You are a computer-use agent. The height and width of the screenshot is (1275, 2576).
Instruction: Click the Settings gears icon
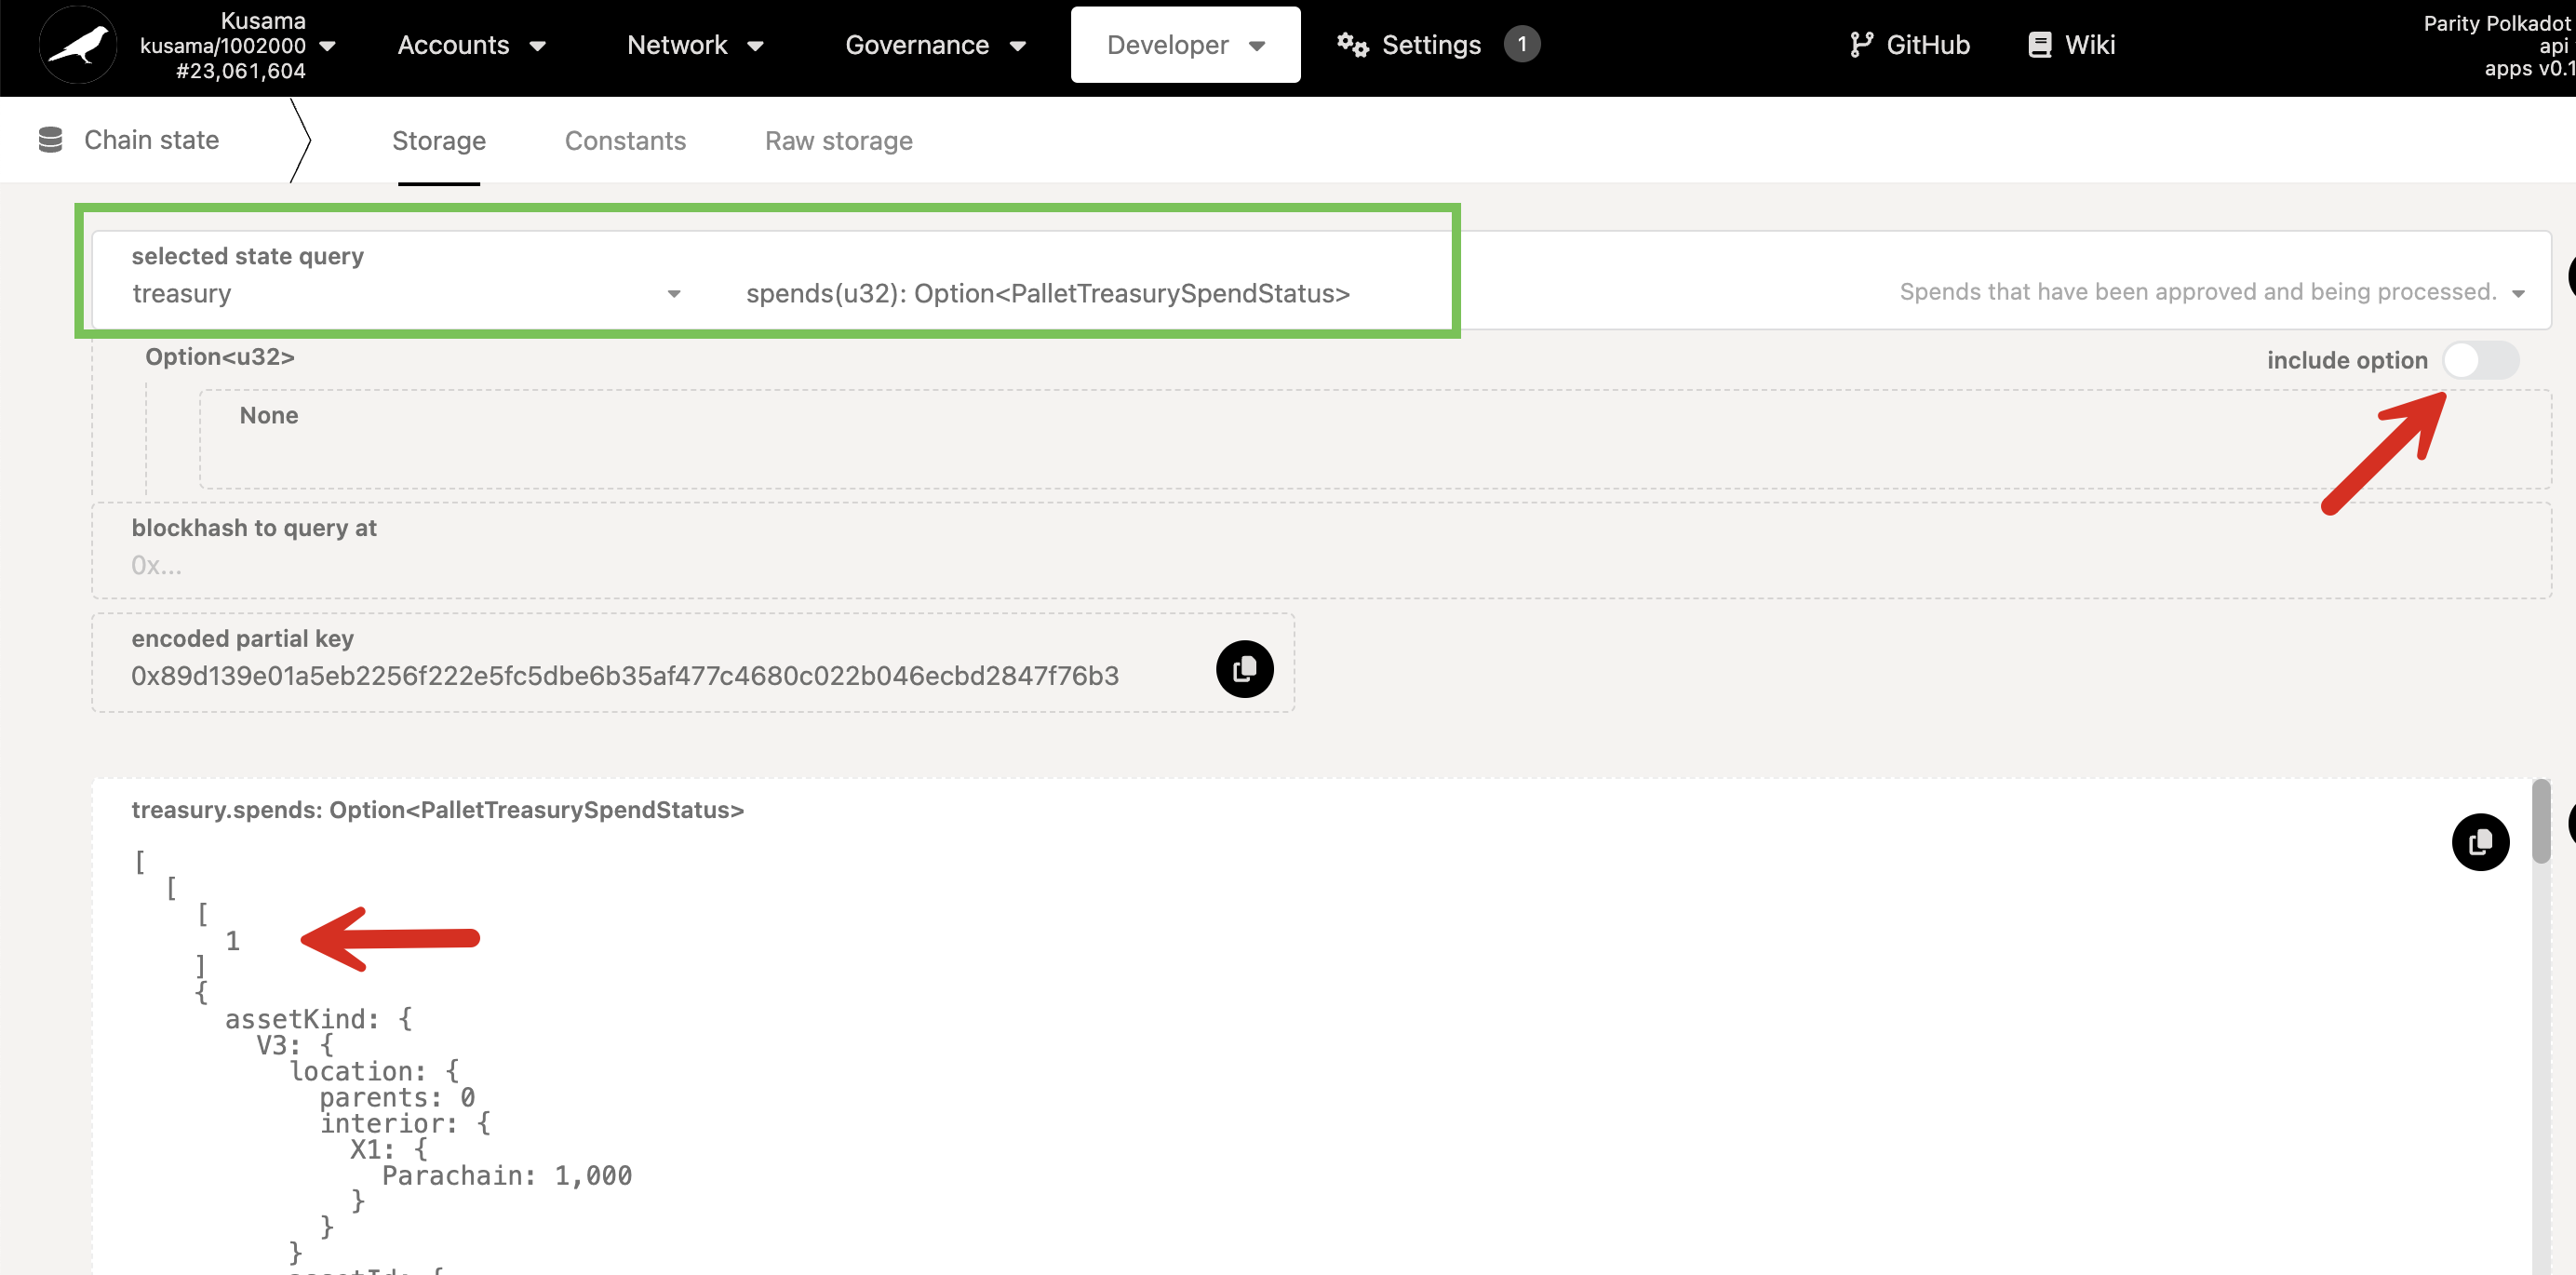pyautogui.click(x=1352, y=45)
